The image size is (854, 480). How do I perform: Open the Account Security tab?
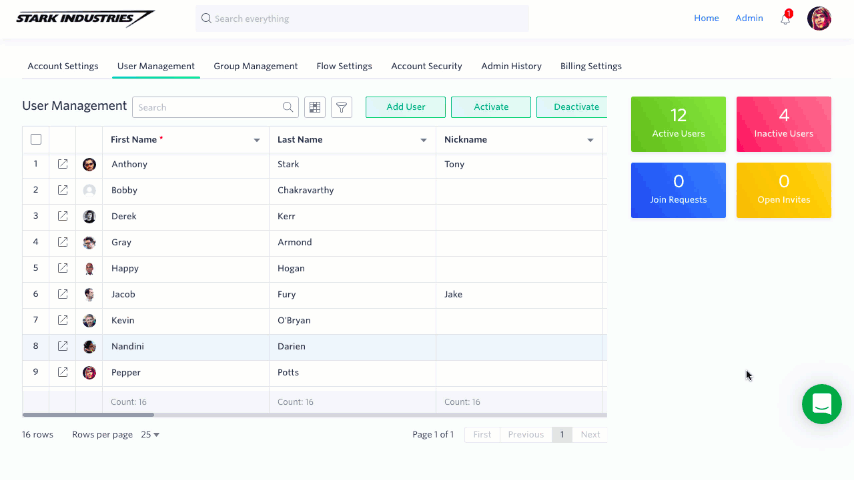pyautogui.click(x=426, y=66)
